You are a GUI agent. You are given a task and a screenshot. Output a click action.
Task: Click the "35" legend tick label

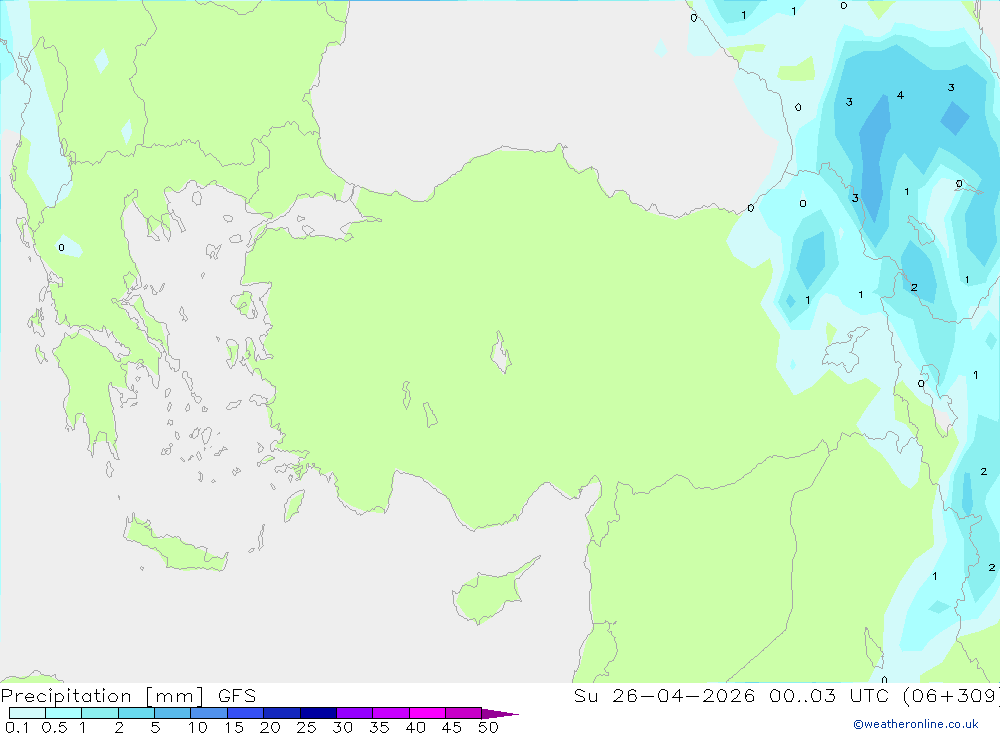[379, 727]
